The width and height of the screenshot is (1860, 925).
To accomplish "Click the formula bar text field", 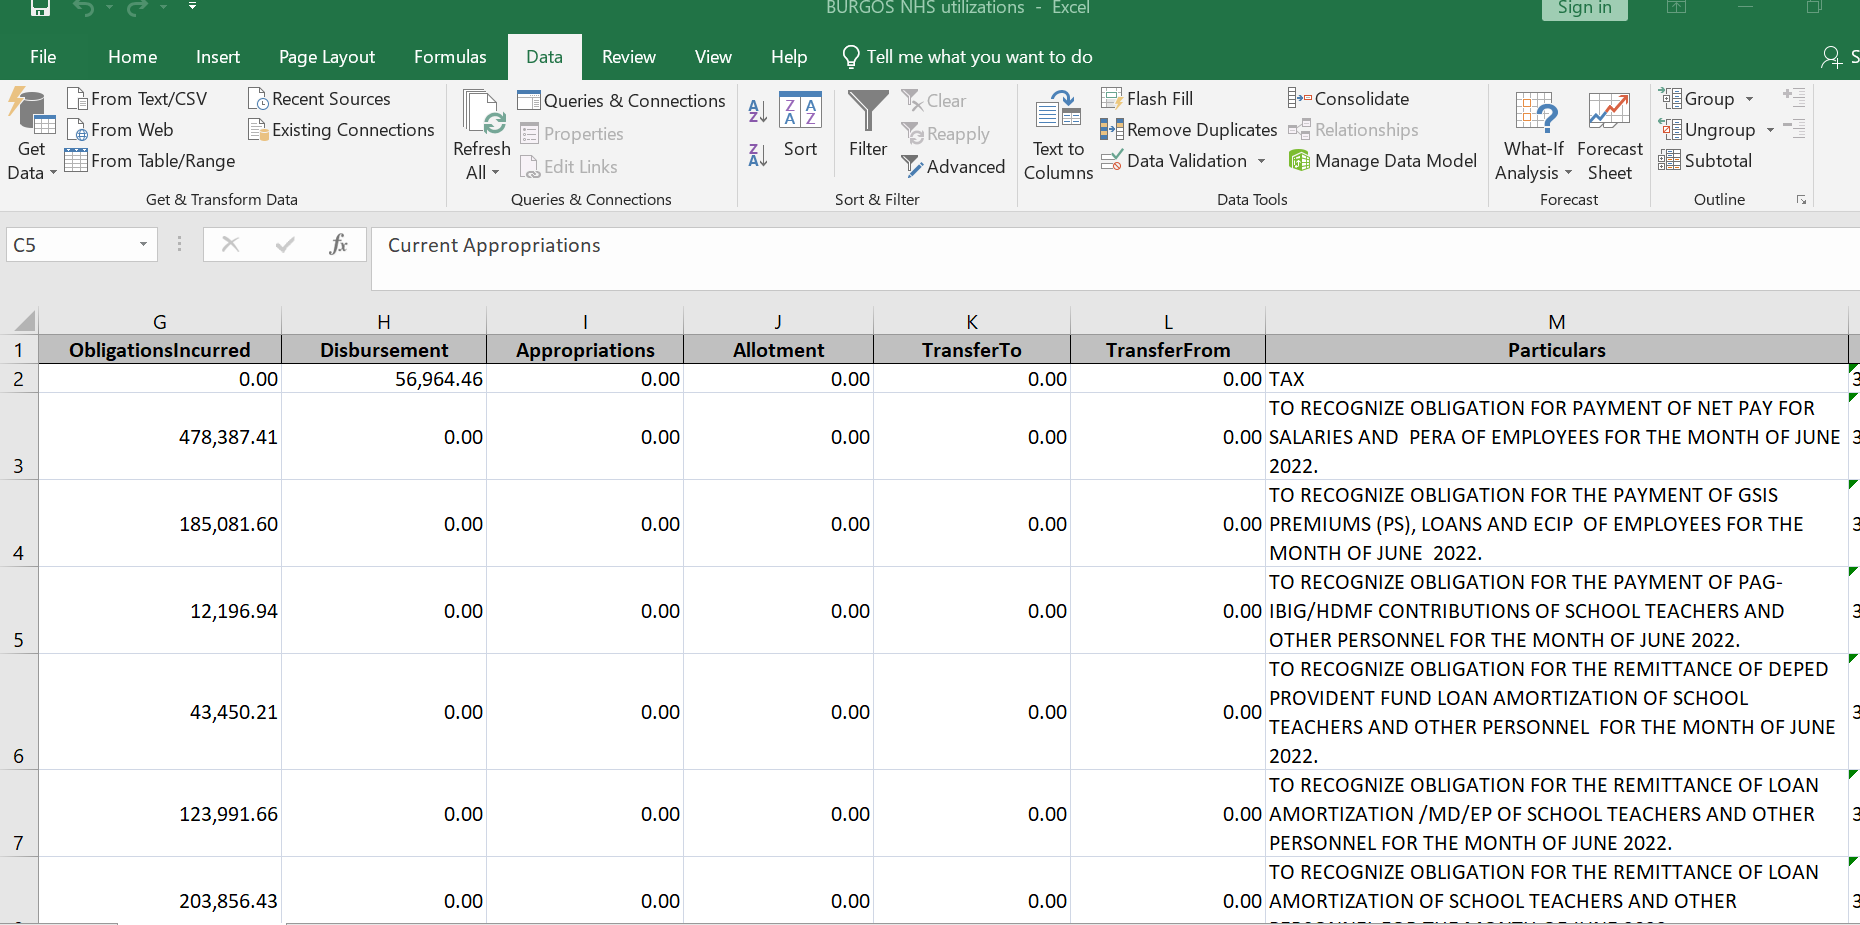I will pos(1115,258).
